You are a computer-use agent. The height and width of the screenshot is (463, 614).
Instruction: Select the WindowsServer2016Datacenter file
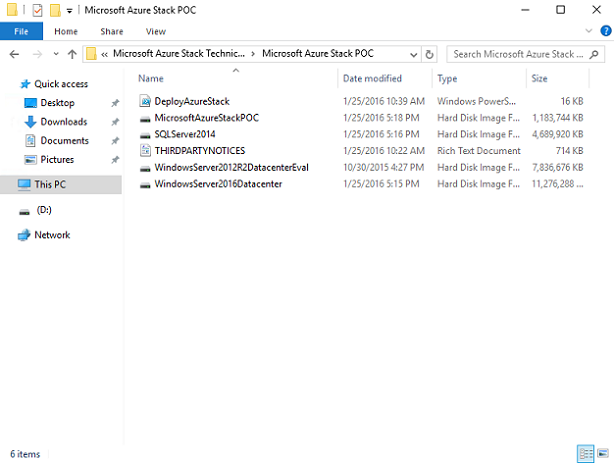[x=218, y=184]
